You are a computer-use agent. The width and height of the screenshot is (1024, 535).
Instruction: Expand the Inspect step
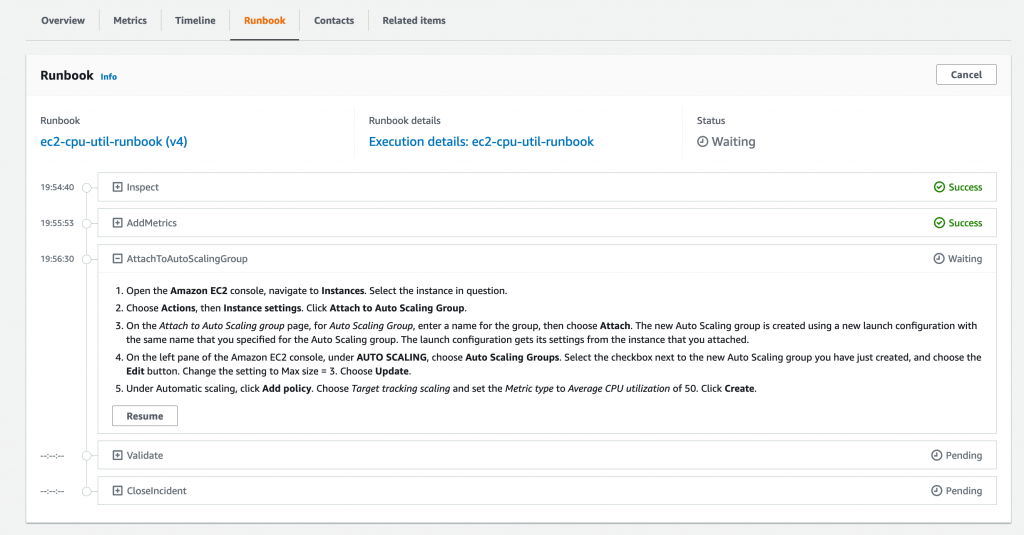[x=118, y=187]
